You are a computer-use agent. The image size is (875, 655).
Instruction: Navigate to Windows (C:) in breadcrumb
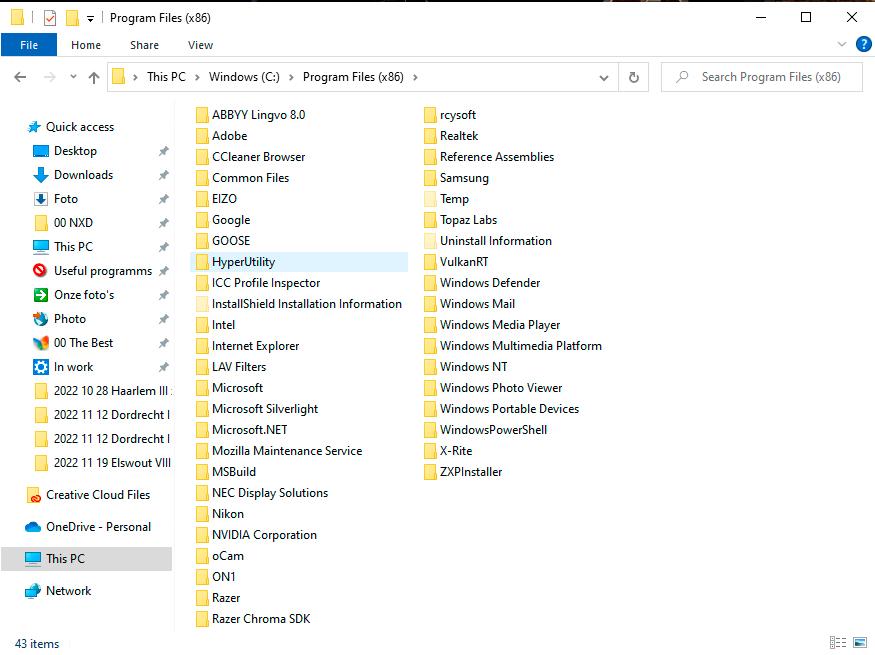[244, 77]
